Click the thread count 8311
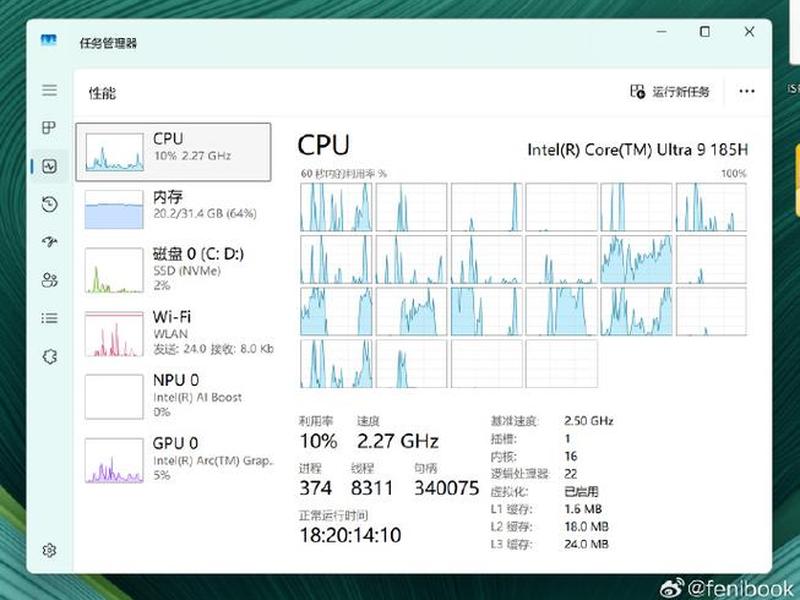This screenshot has height=600, width=800. (x=372, y=488)
